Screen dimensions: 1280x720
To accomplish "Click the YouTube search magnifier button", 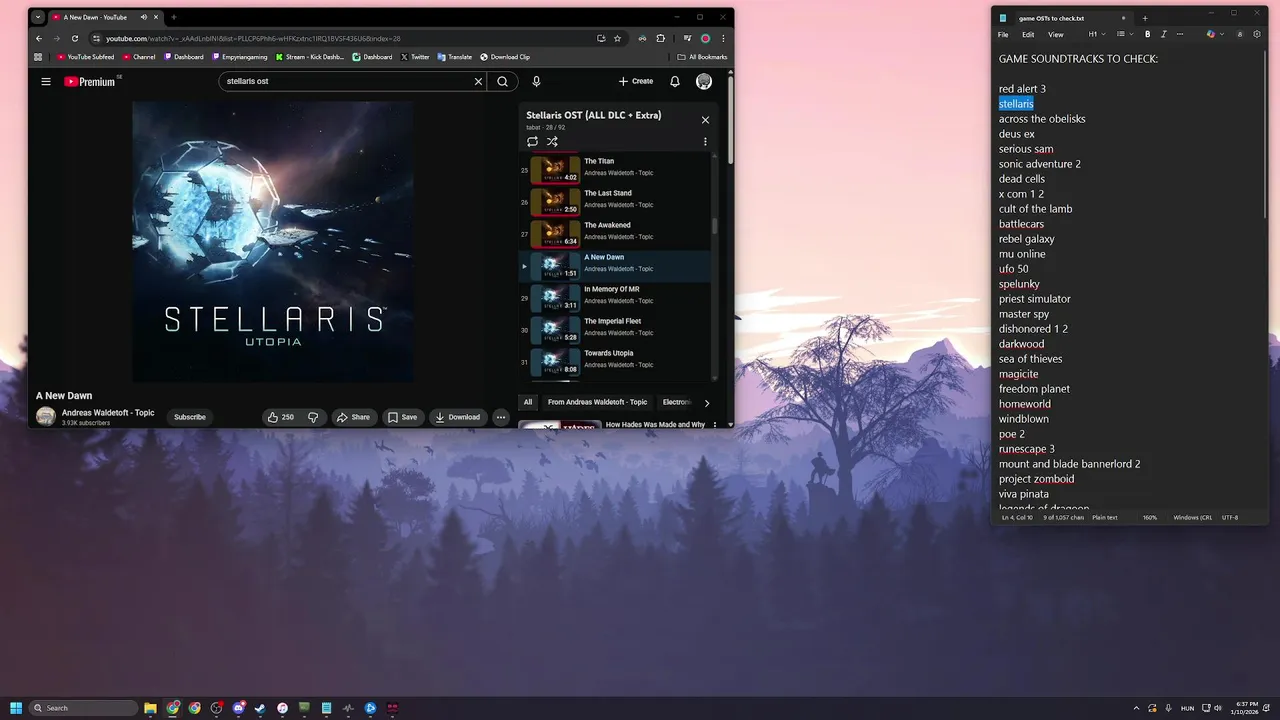I will (503, 81).
